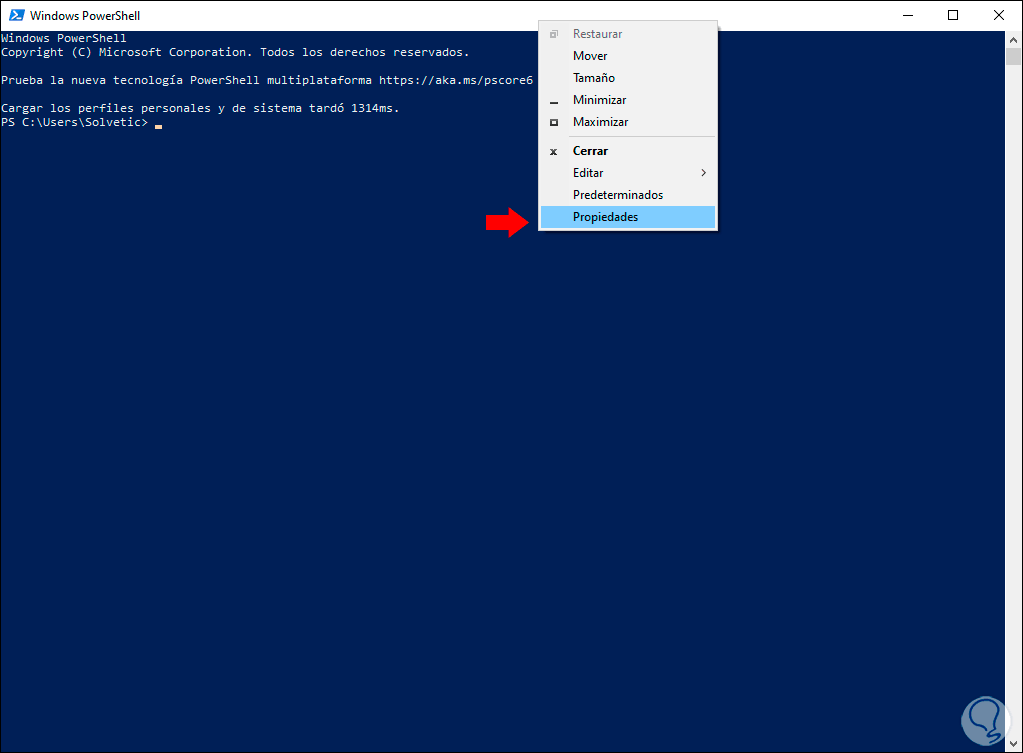
Task: Click the scrollbar up arrow
Action: 1013,40
